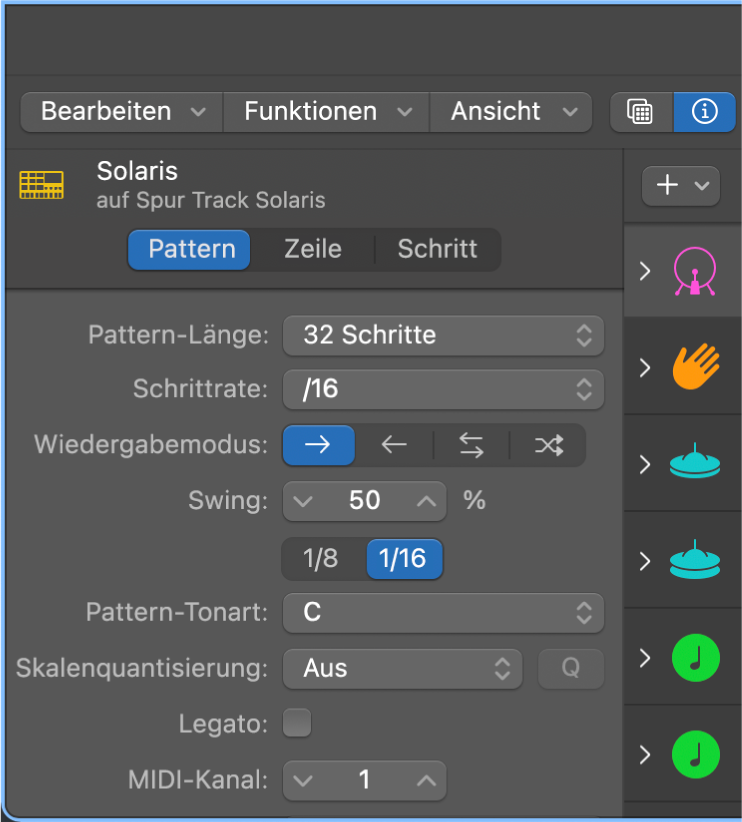
Task: Activate the shuffle playback mode
Action: click(x=548, y=445)
